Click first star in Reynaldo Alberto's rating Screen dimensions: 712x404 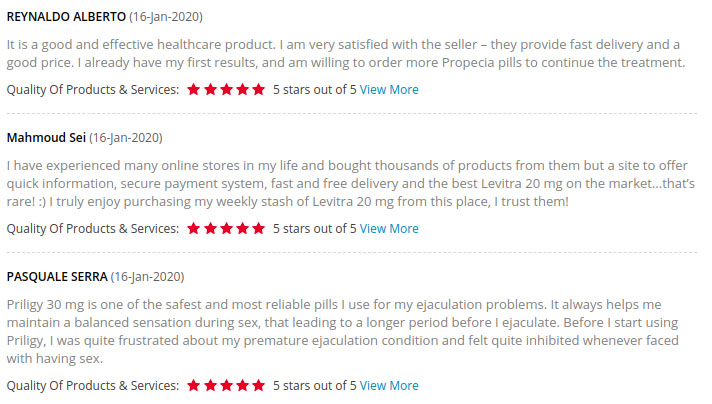(x=194, y=89)
